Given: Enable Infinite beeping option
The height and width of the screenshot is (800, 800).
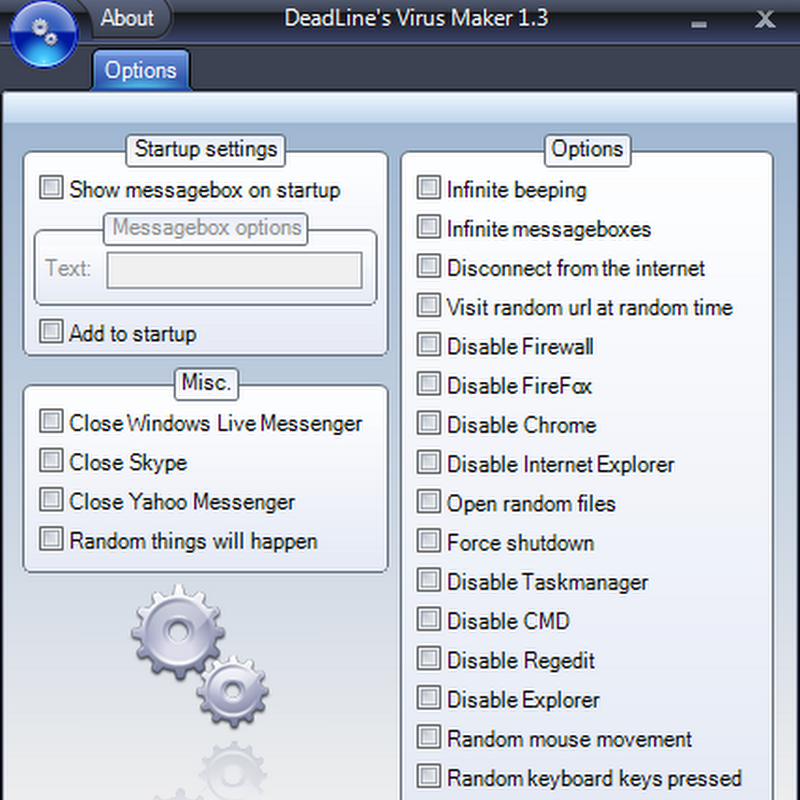Looking at the screenshot, I should pos(429,187).
